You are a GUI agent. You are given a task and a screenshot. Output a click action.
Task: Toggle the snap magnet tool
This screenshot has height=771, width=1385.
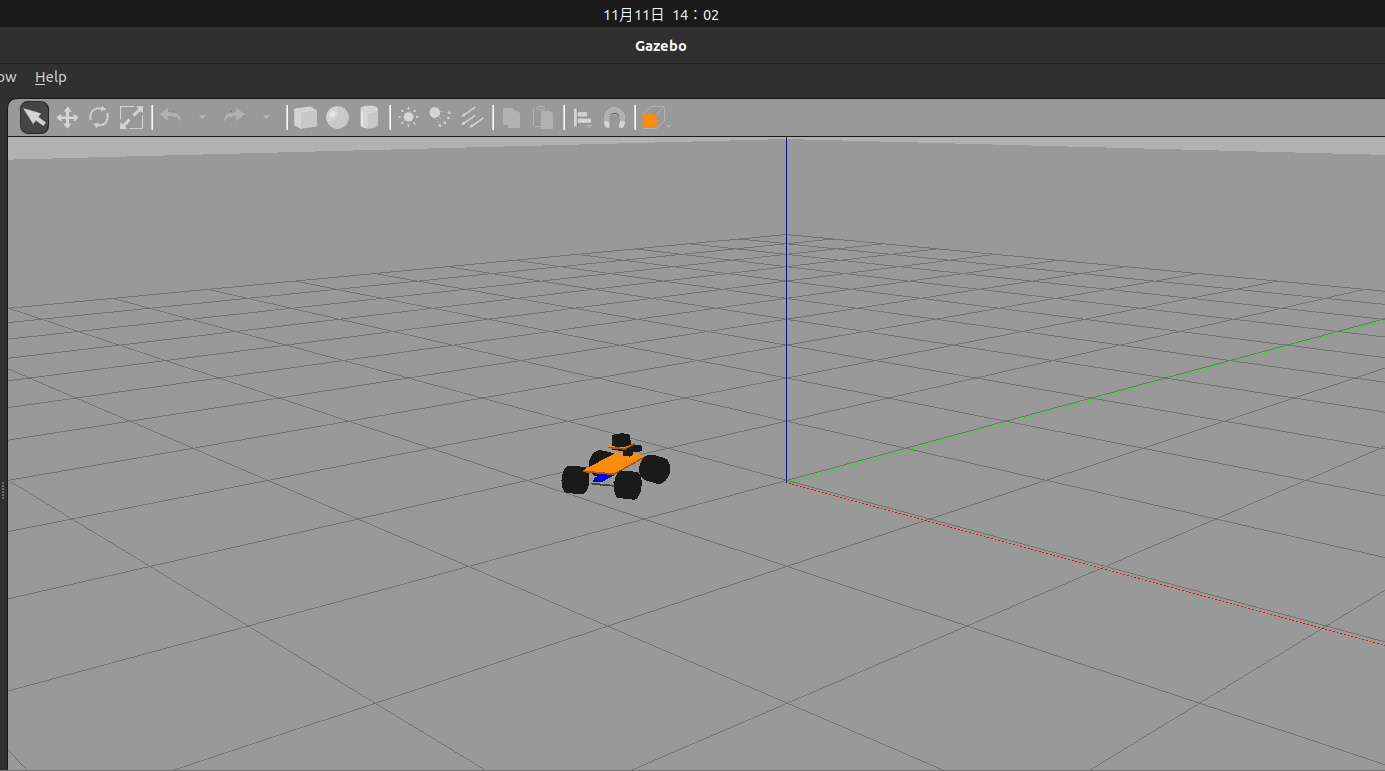click(615, 118)
